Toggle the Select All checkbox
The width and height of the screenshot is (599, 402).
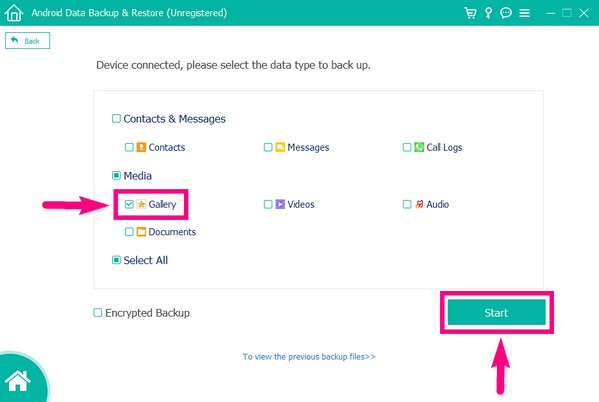pyautogui.click(x=116, y=260)
